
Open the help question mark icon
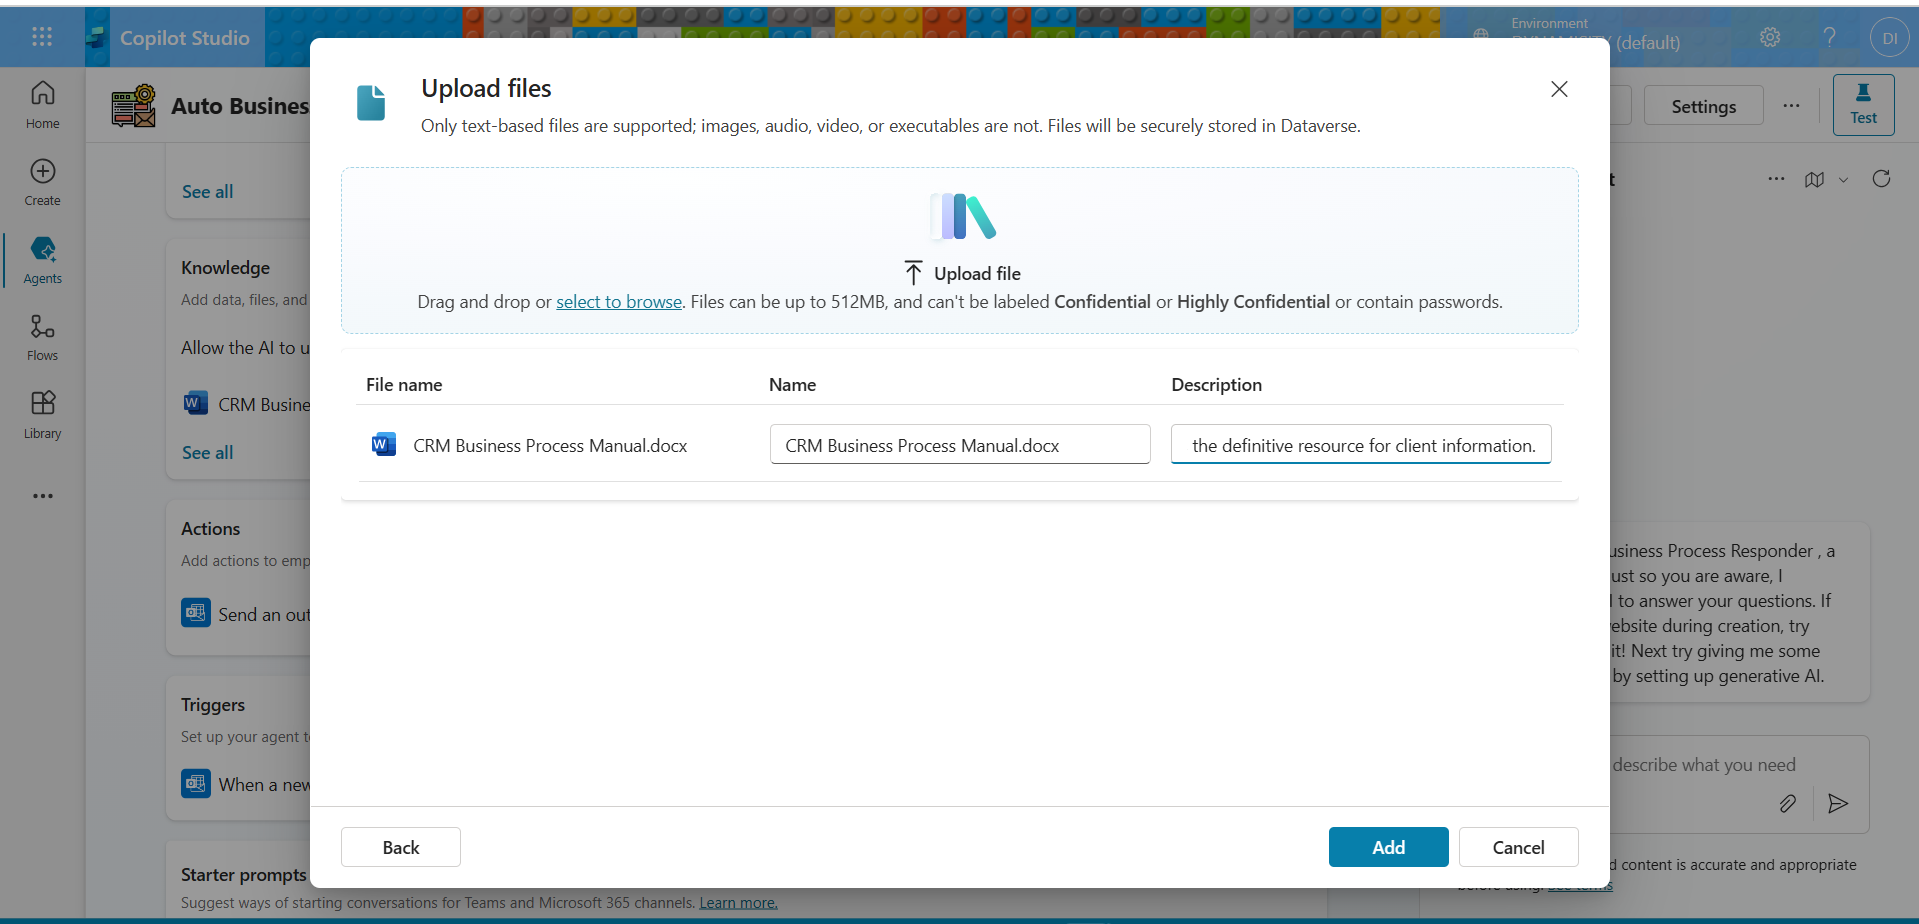(x=1829, y=37)
